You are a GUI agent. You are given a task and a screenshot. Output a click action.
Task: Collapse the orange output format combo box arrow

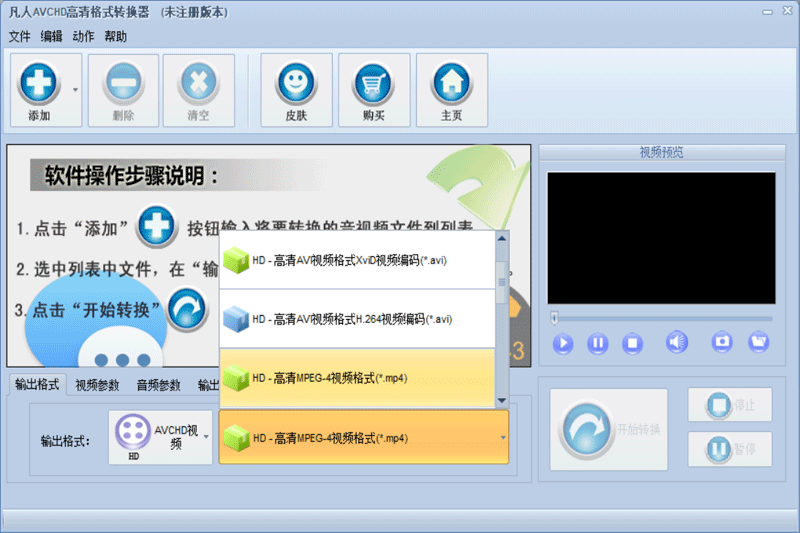[x=503, y=438]
